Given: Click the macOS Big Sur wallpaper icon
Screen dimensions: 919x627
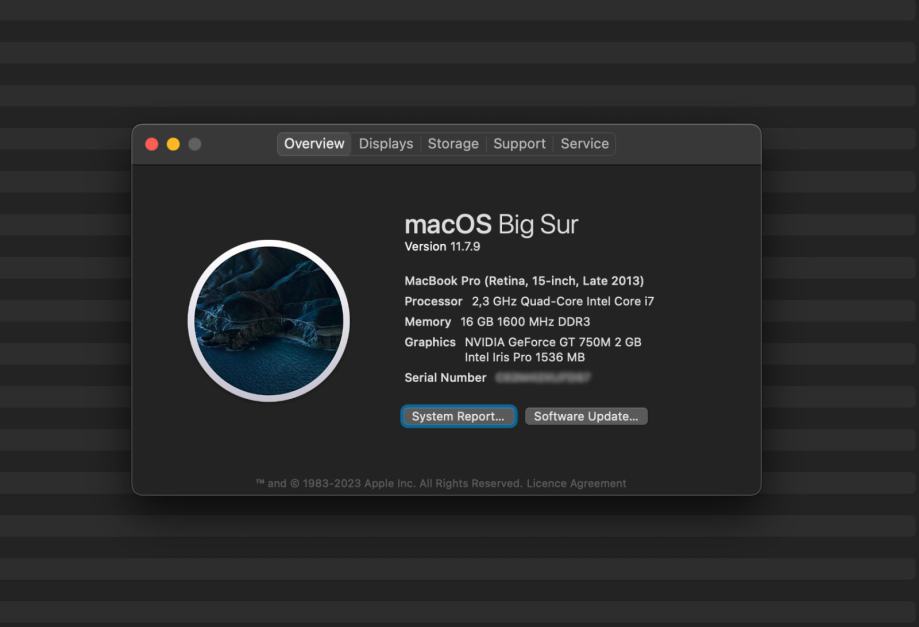Looking at the screenshot, I should click(x=268, y=321).
